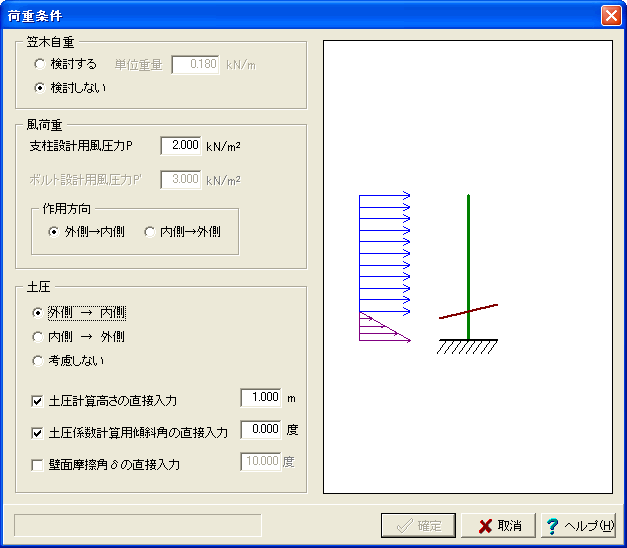Click the green post in the diagram
The image size is (627, 548).
click(468, 267)
